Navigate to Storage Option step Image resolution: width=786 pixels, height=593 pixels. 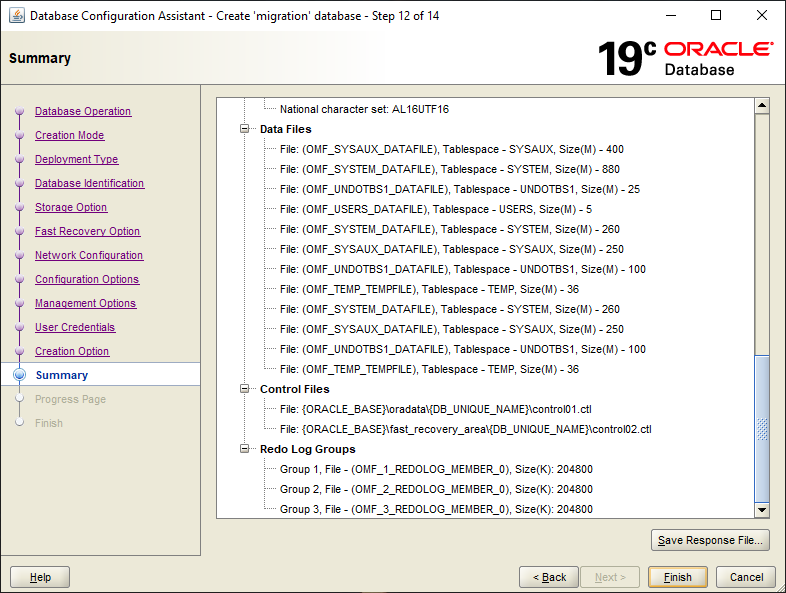71,207
